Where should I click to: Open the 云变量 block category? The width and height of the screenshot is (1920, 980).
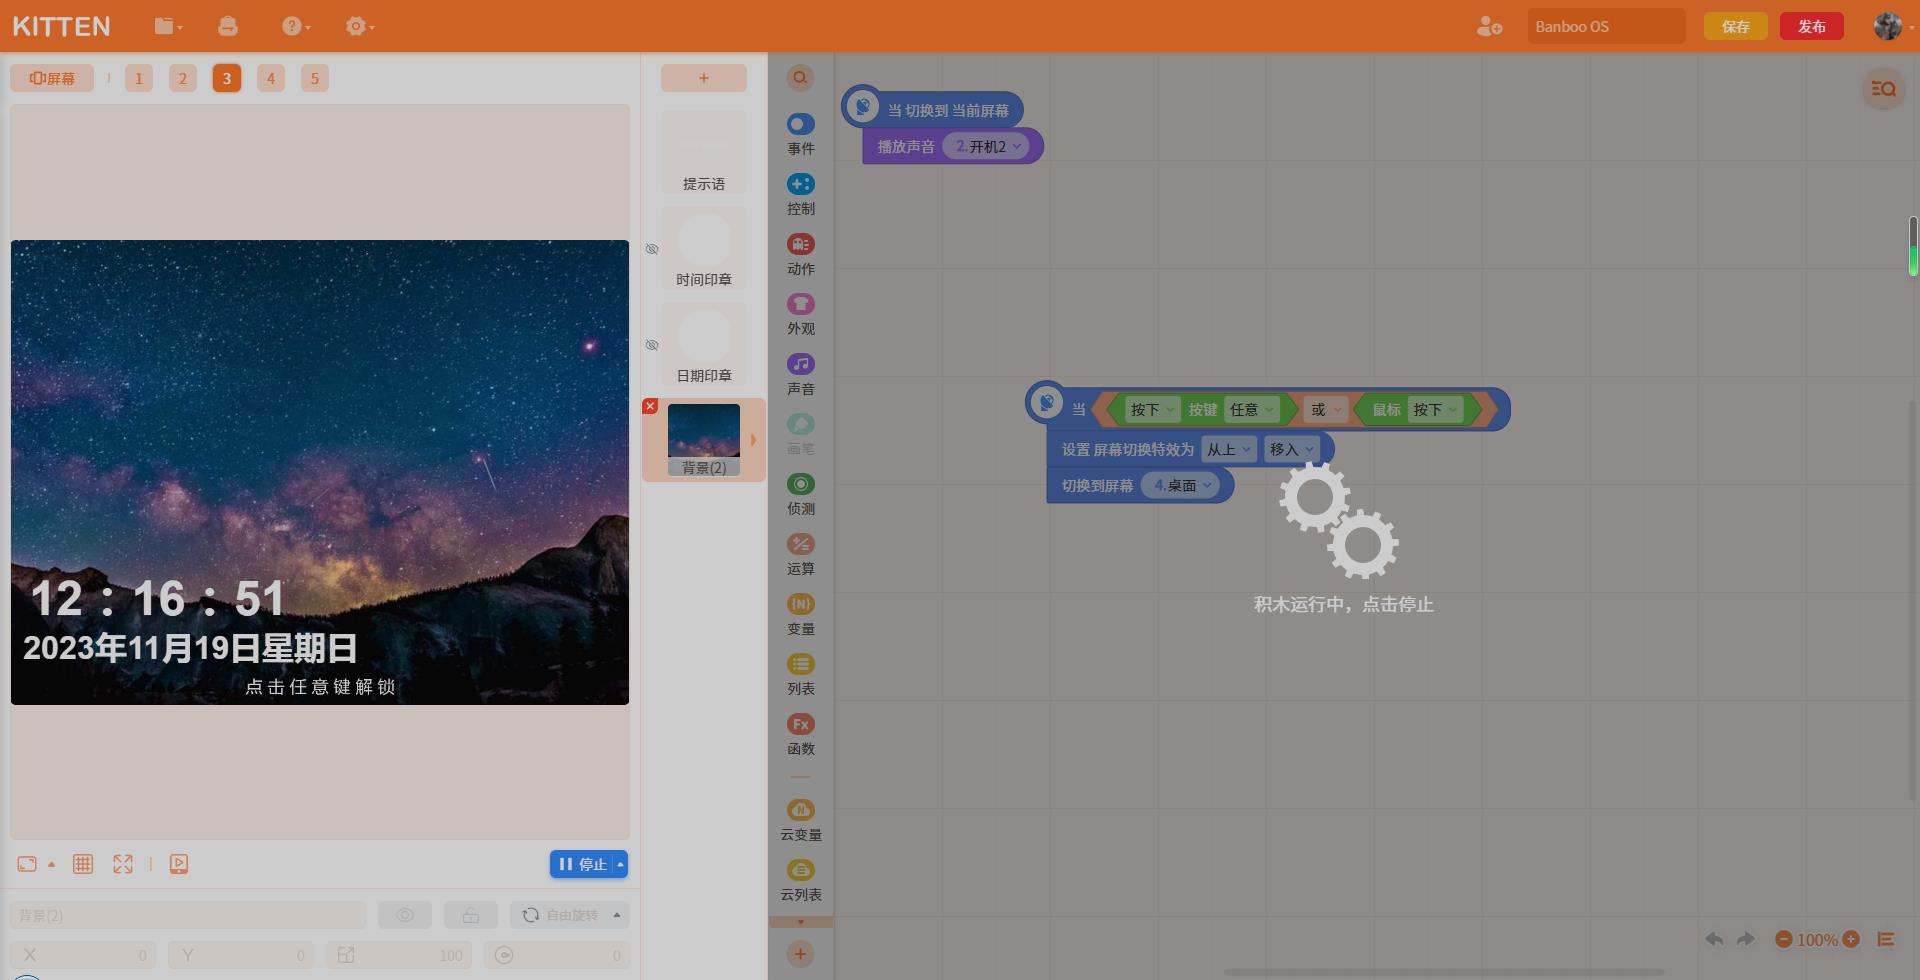click(x=801, y=821)
